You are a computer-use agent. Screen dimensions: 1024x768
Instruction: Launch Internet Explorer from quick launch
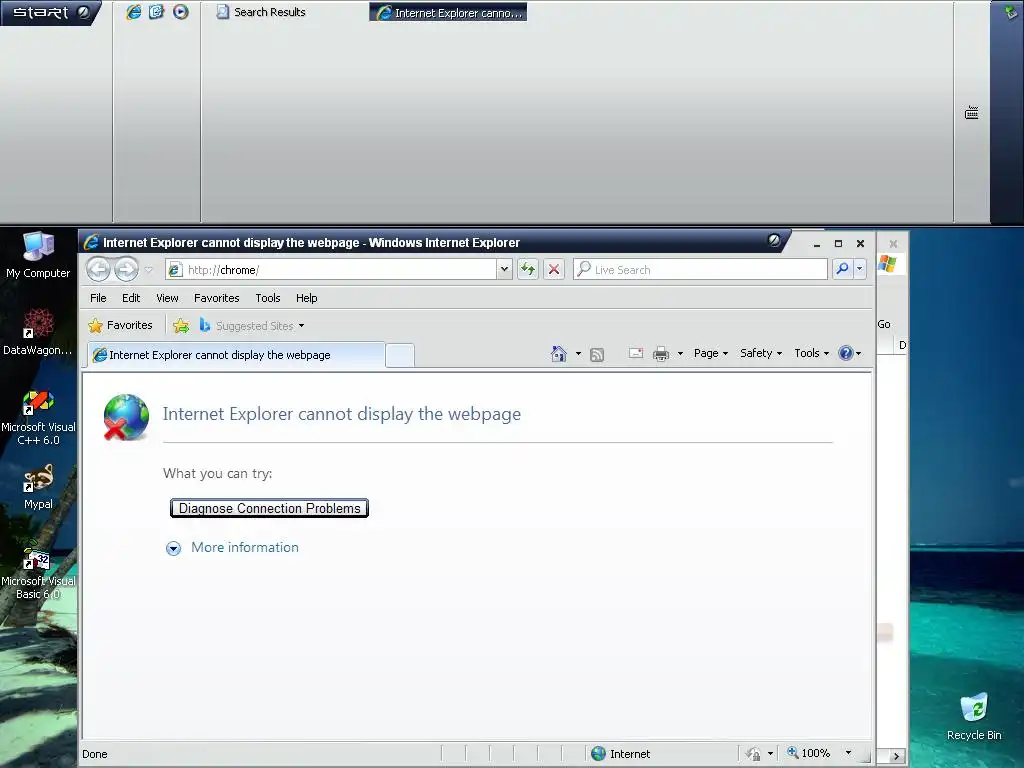pos(134,12)
